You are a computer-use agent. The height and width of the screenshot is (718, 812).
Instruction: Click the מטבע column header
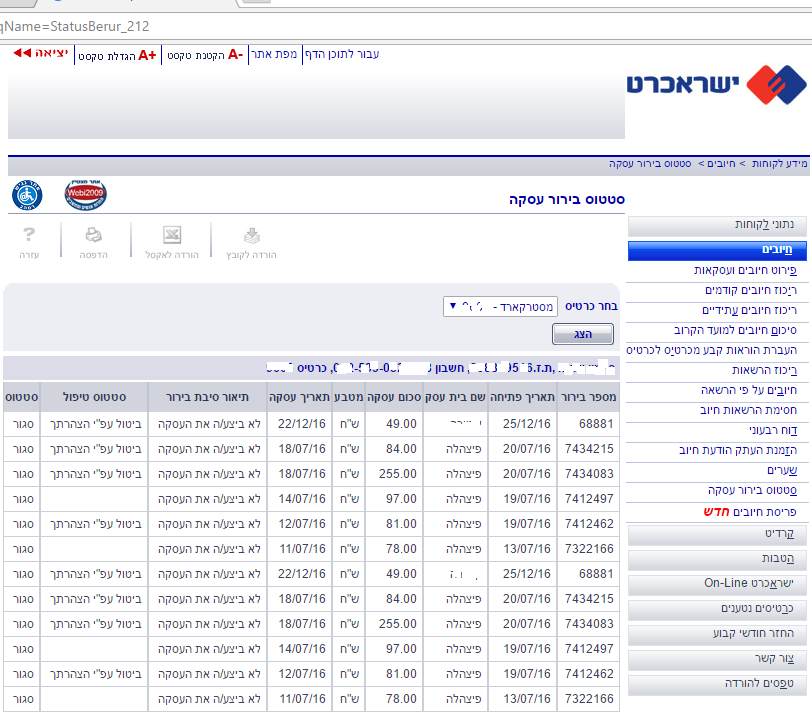[349, 397]
